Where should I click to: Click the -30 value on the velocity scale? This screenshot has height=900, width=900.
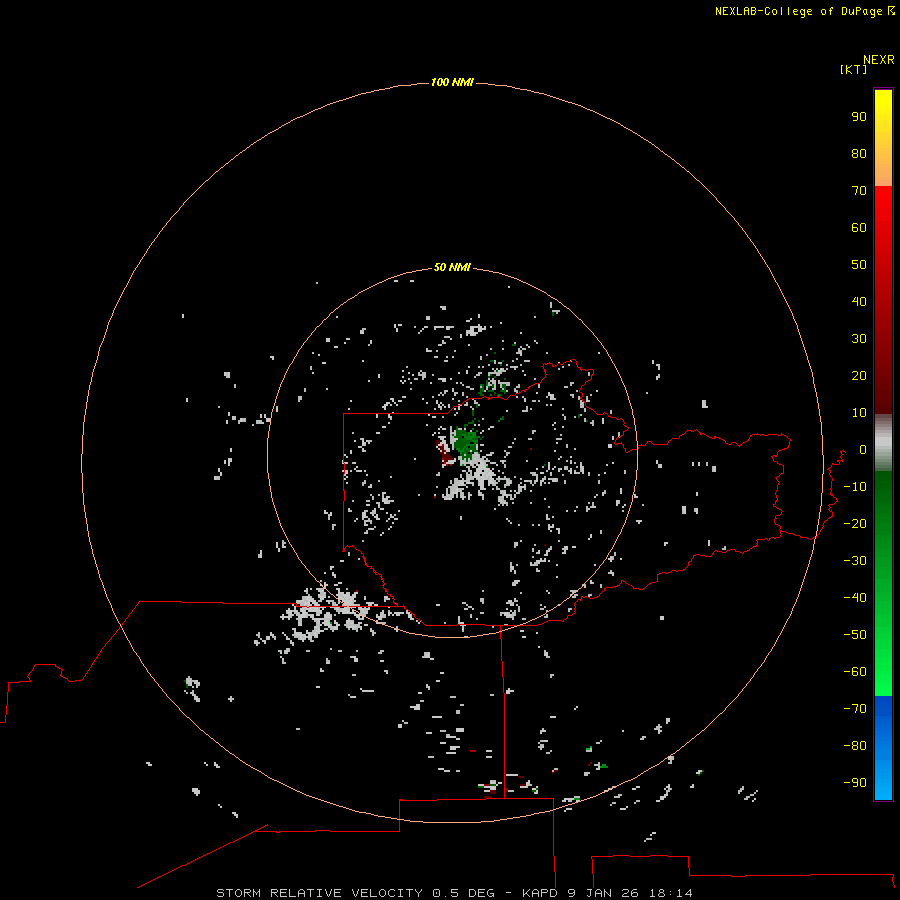pyautogui.click(x=855, y=561)
